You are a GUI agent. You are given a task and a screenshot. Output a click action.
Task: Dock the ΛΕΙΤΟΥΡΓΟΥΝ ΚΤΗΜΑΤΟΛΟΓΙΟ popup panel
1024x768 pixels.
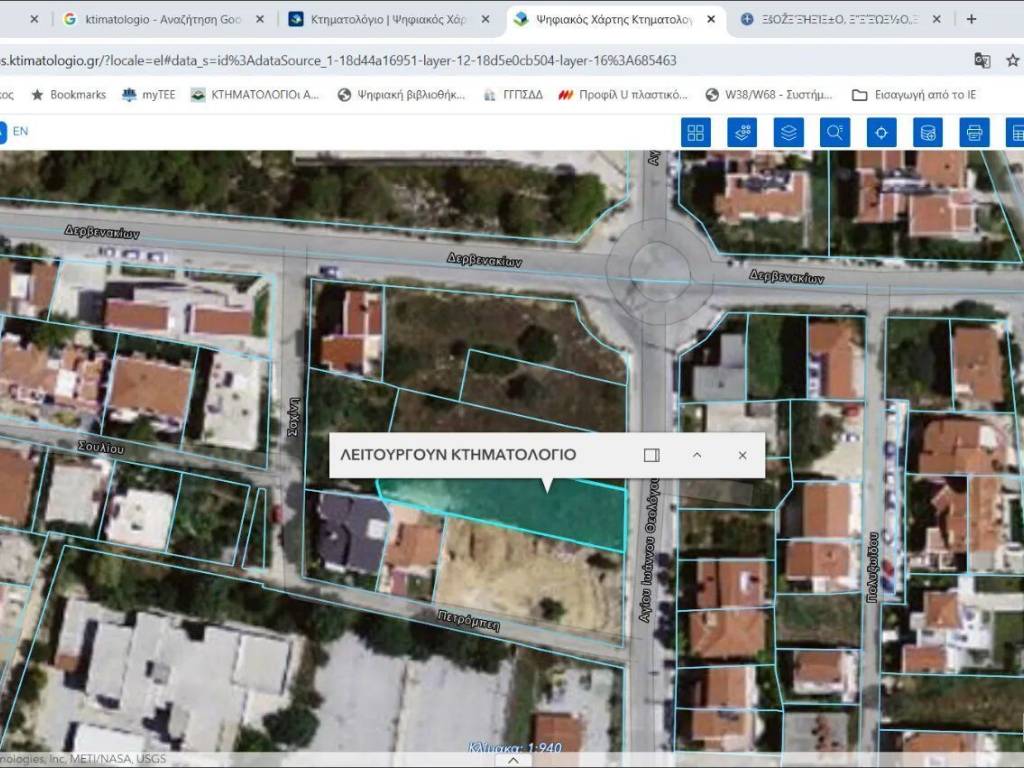click(652, 455)
